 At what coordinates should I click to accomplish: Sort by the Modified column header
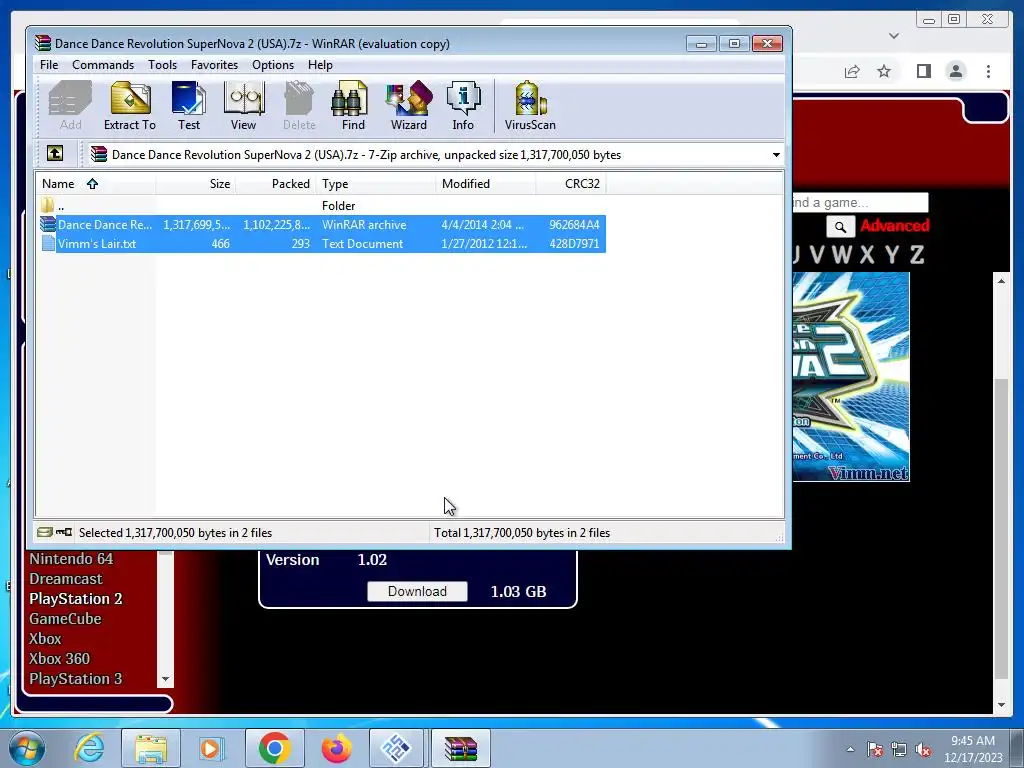pyautogui.click(x=486, y=184)
